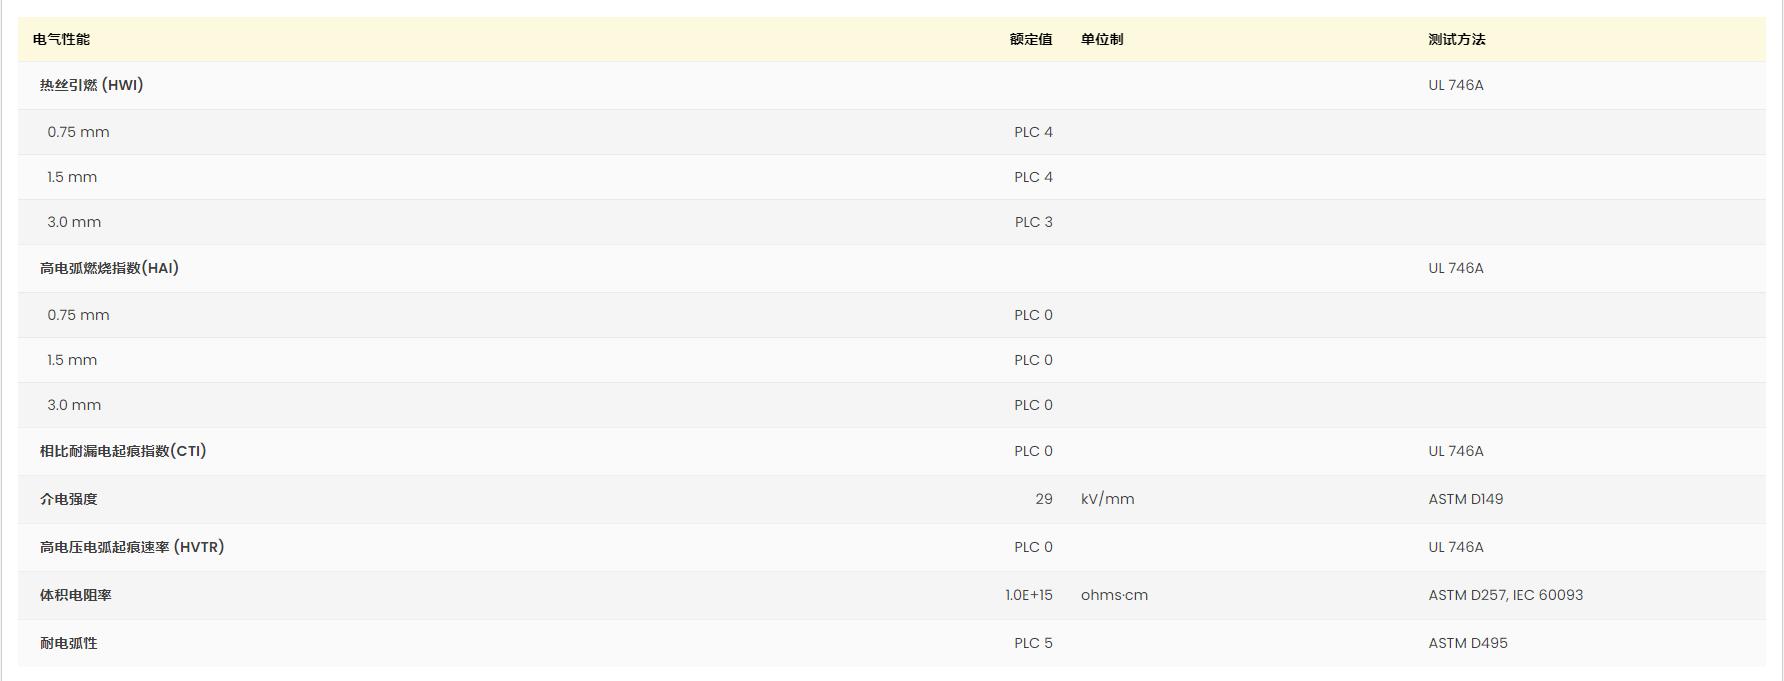
Task: Click the 高电弧燃烧指数(HAI) row label
Action: click(x=109, y=268)
